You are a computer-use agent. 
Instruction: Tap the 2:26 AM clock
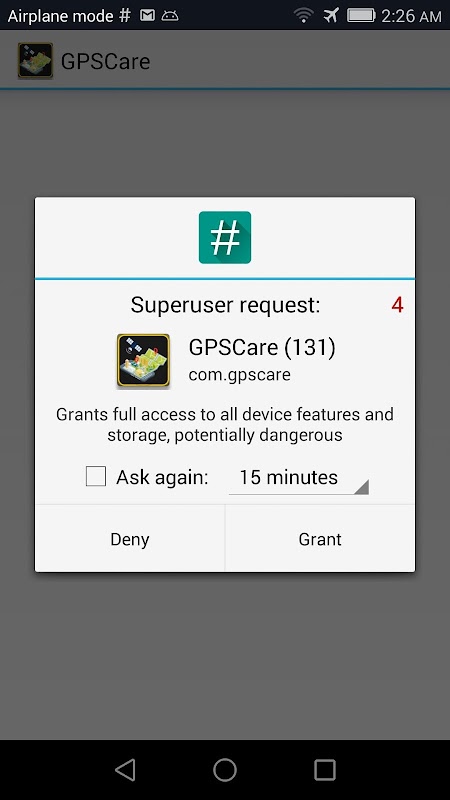click(411, 16)
